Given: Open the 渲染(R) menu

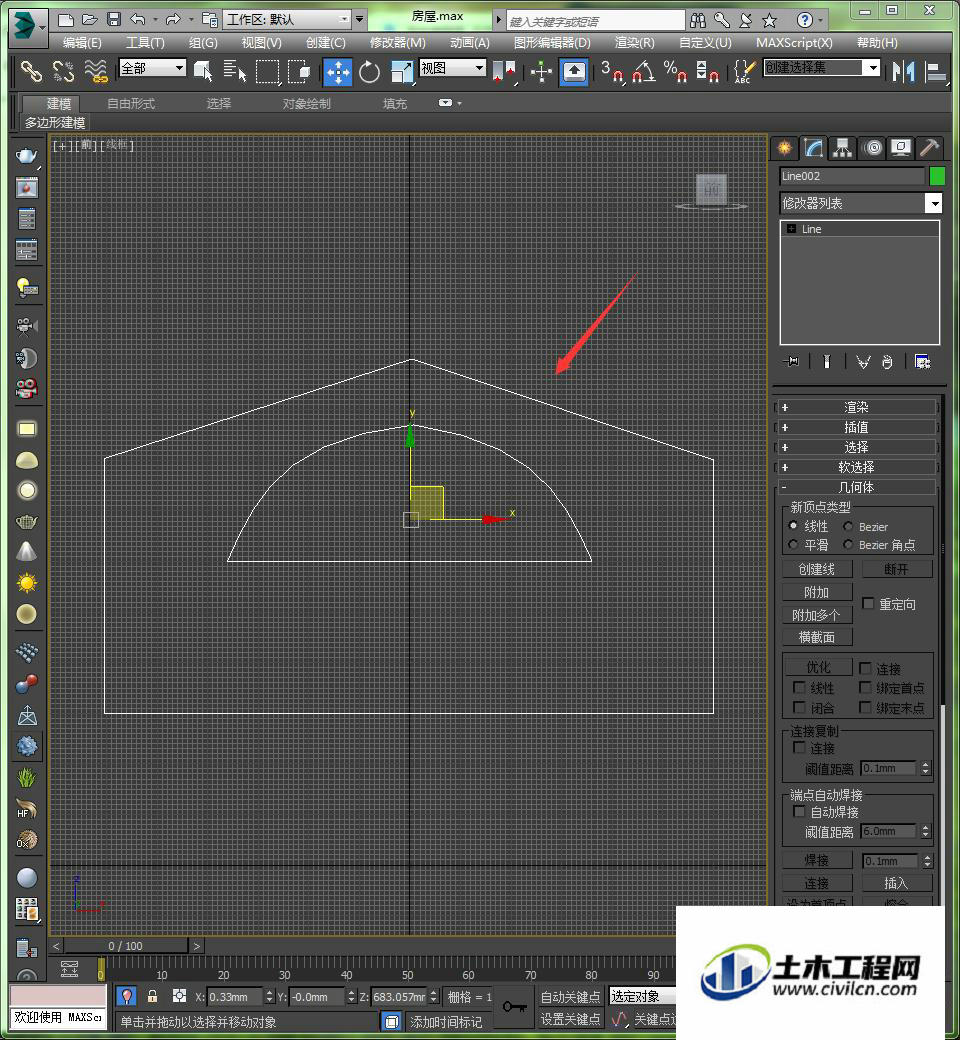Looking at the screenshot, I should pos(634,42).
